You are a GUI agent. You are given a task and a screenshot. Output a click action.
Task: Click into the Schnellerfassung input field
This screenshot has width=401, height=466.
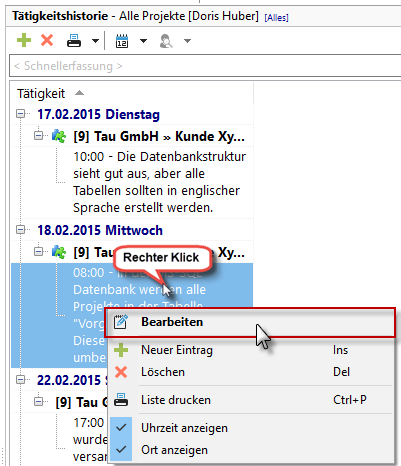point(205,66)
